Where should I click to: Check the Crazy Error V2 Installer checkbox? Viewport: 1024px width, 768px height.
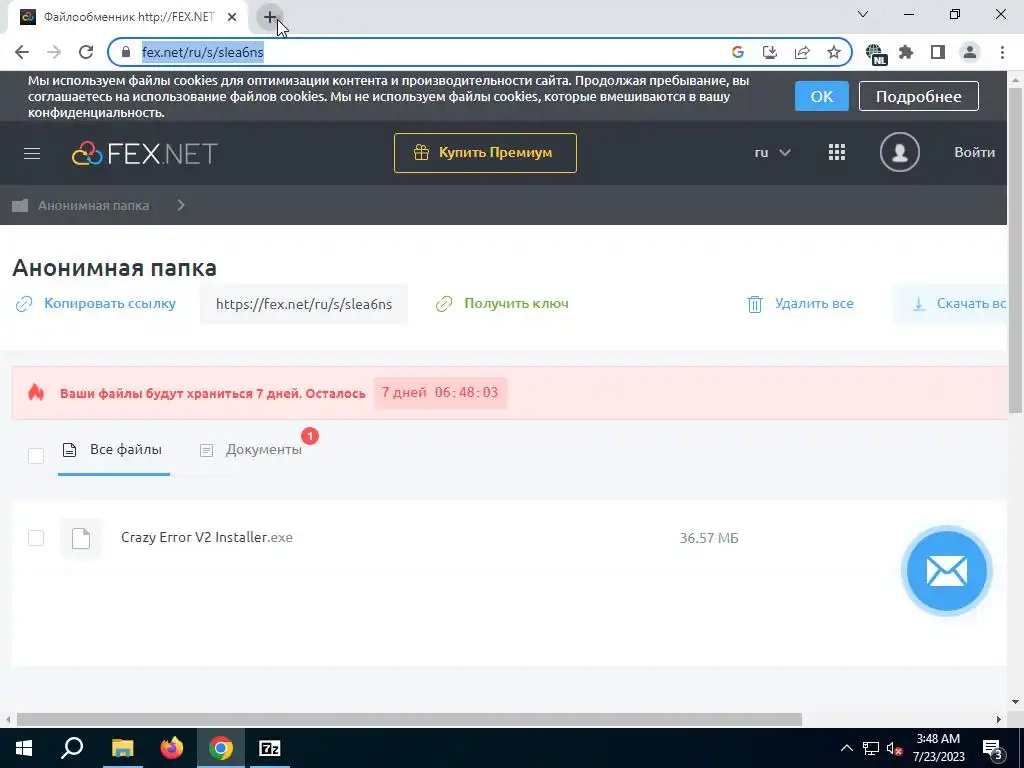pyautogui.click(x=36, y=538)
